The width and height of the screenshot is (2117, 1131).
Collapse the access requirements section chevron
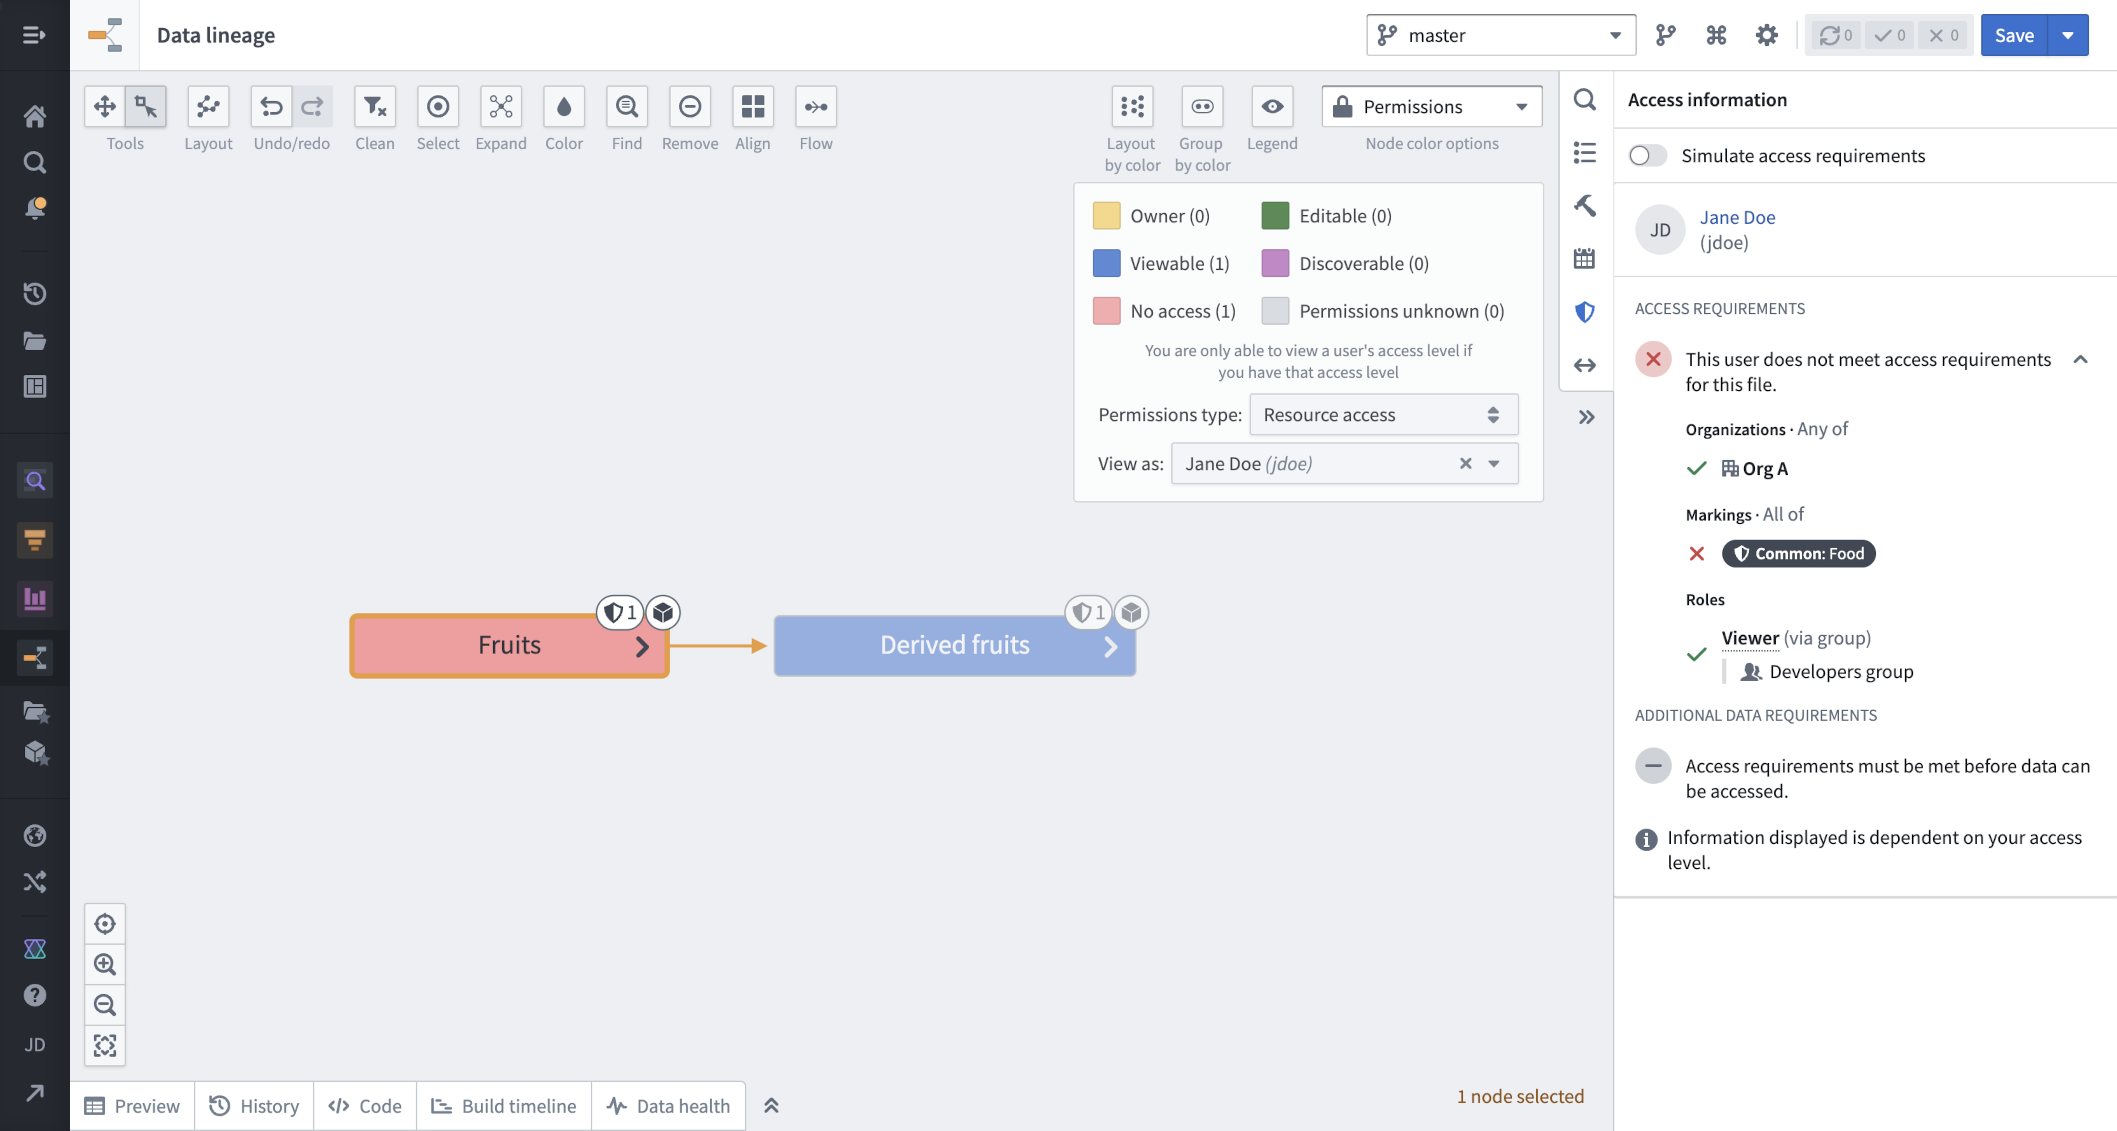click(x=2081, y=360)
